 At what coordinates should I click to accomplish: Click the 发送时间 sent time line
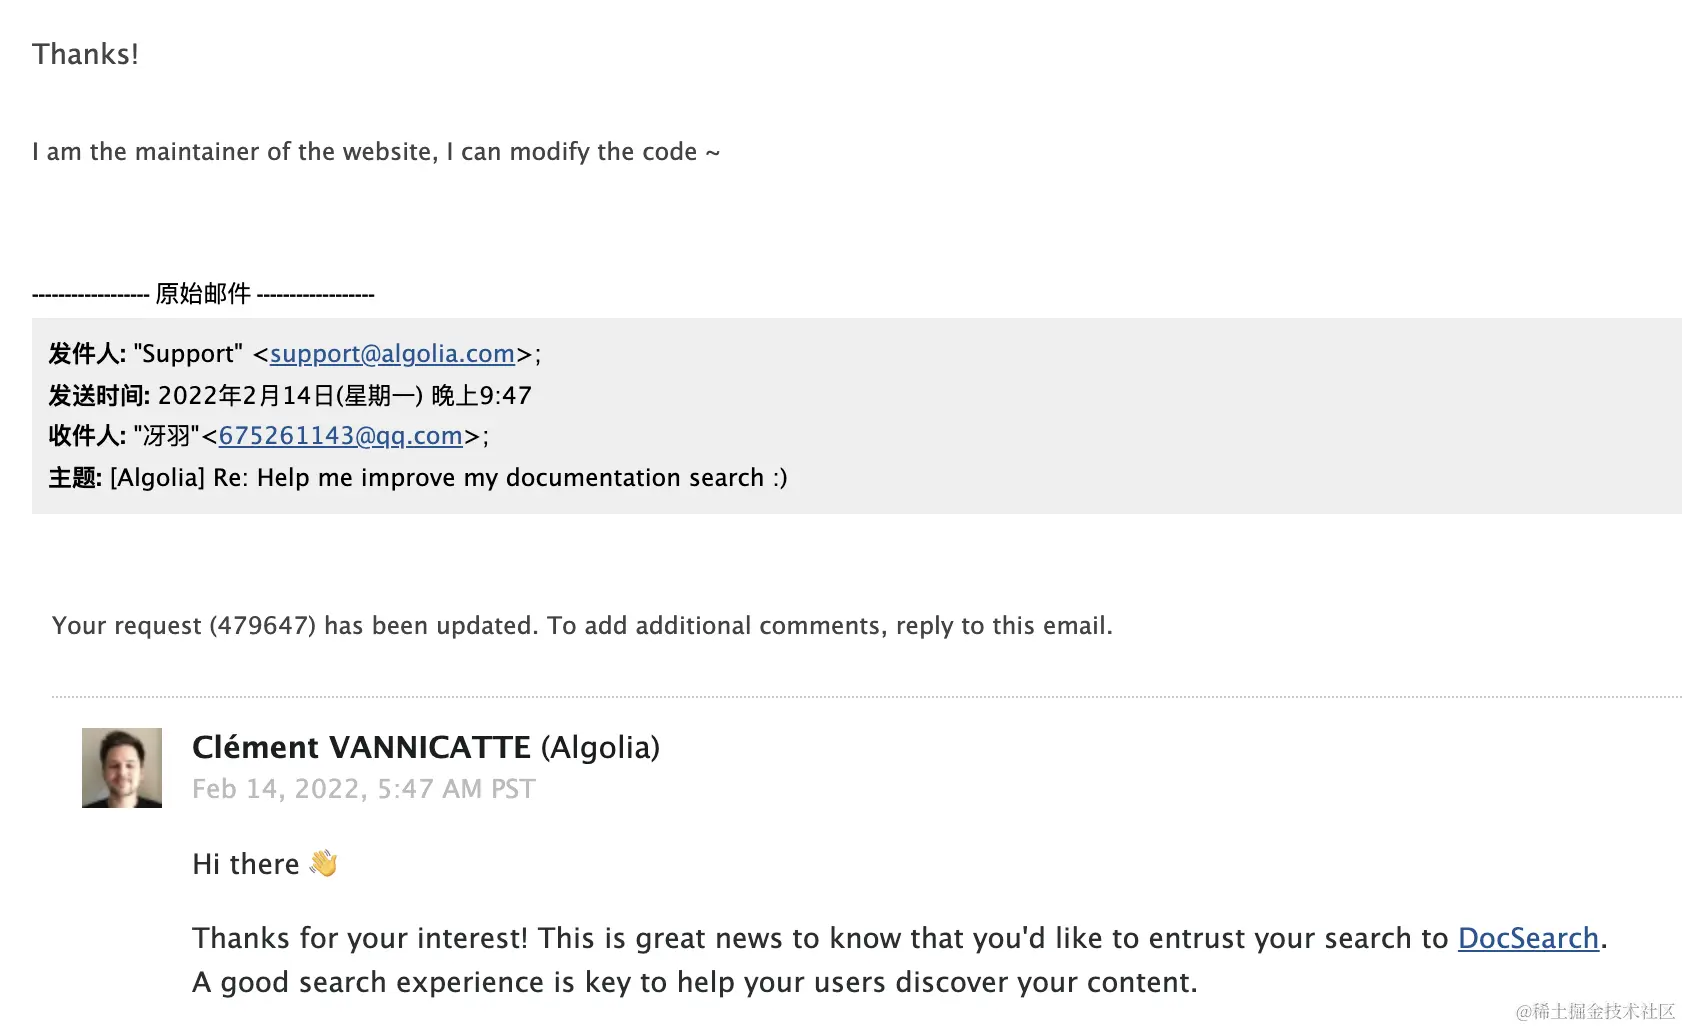pos(290,395)
